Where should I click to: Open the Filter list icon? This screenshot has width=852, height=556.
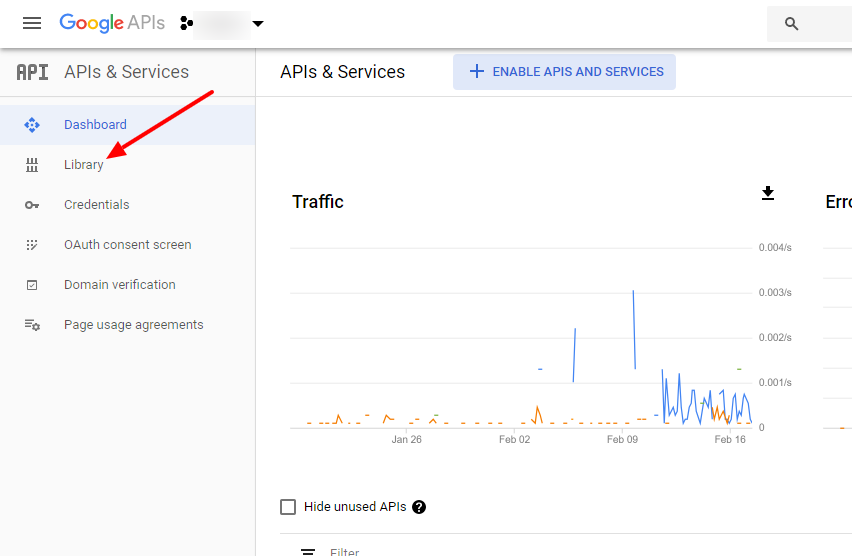(x=308, y=551)
